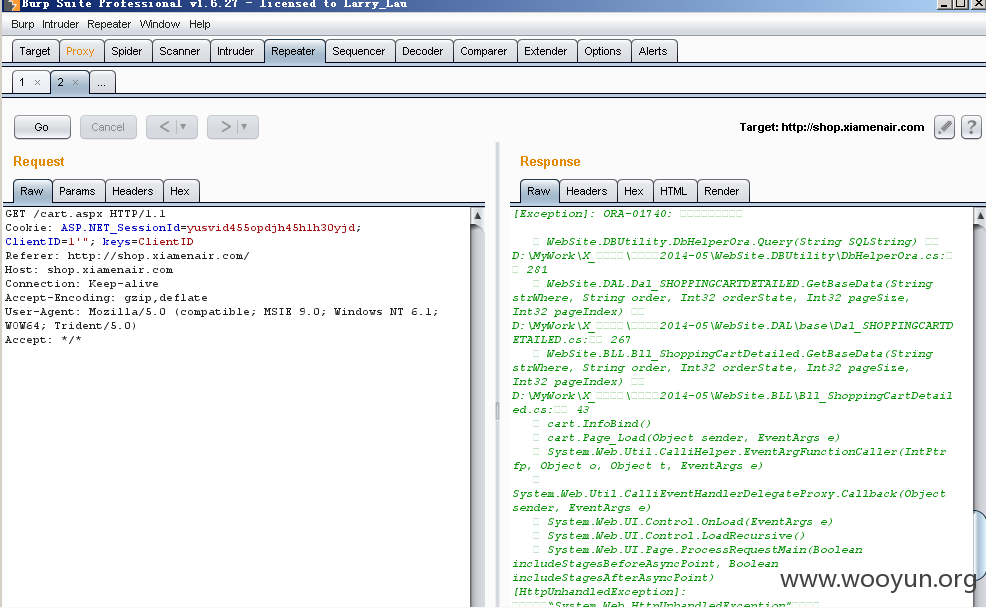Click the cart.Page_Load stack trace line
Viewport: 986px width, 608px height.
[693, 438]
